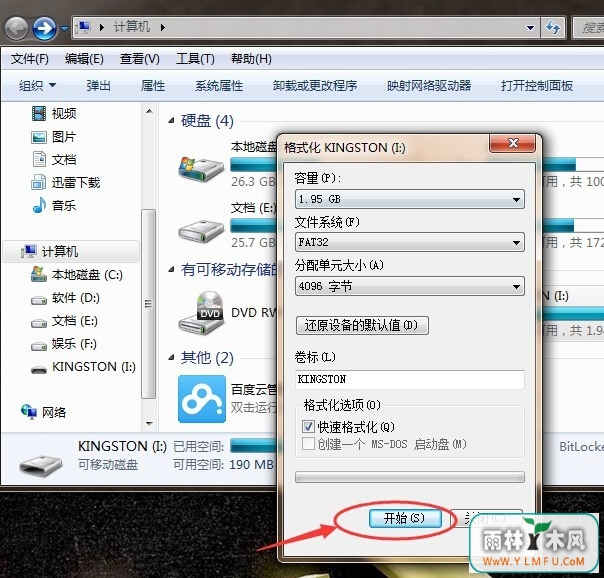The image size is (604, 578).
Task: Open the 文件系统 dropdown showing FAT32
Action: point(409,243)
